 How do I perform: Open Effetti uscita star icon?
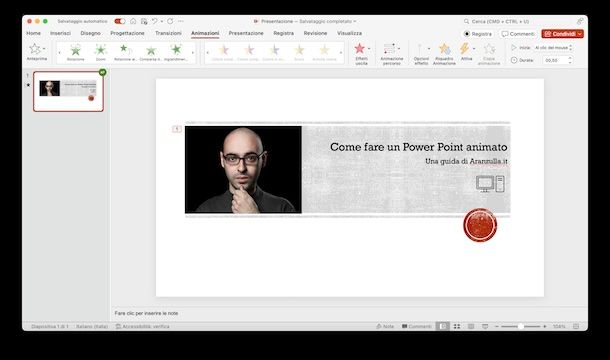[x=360, y=49]
